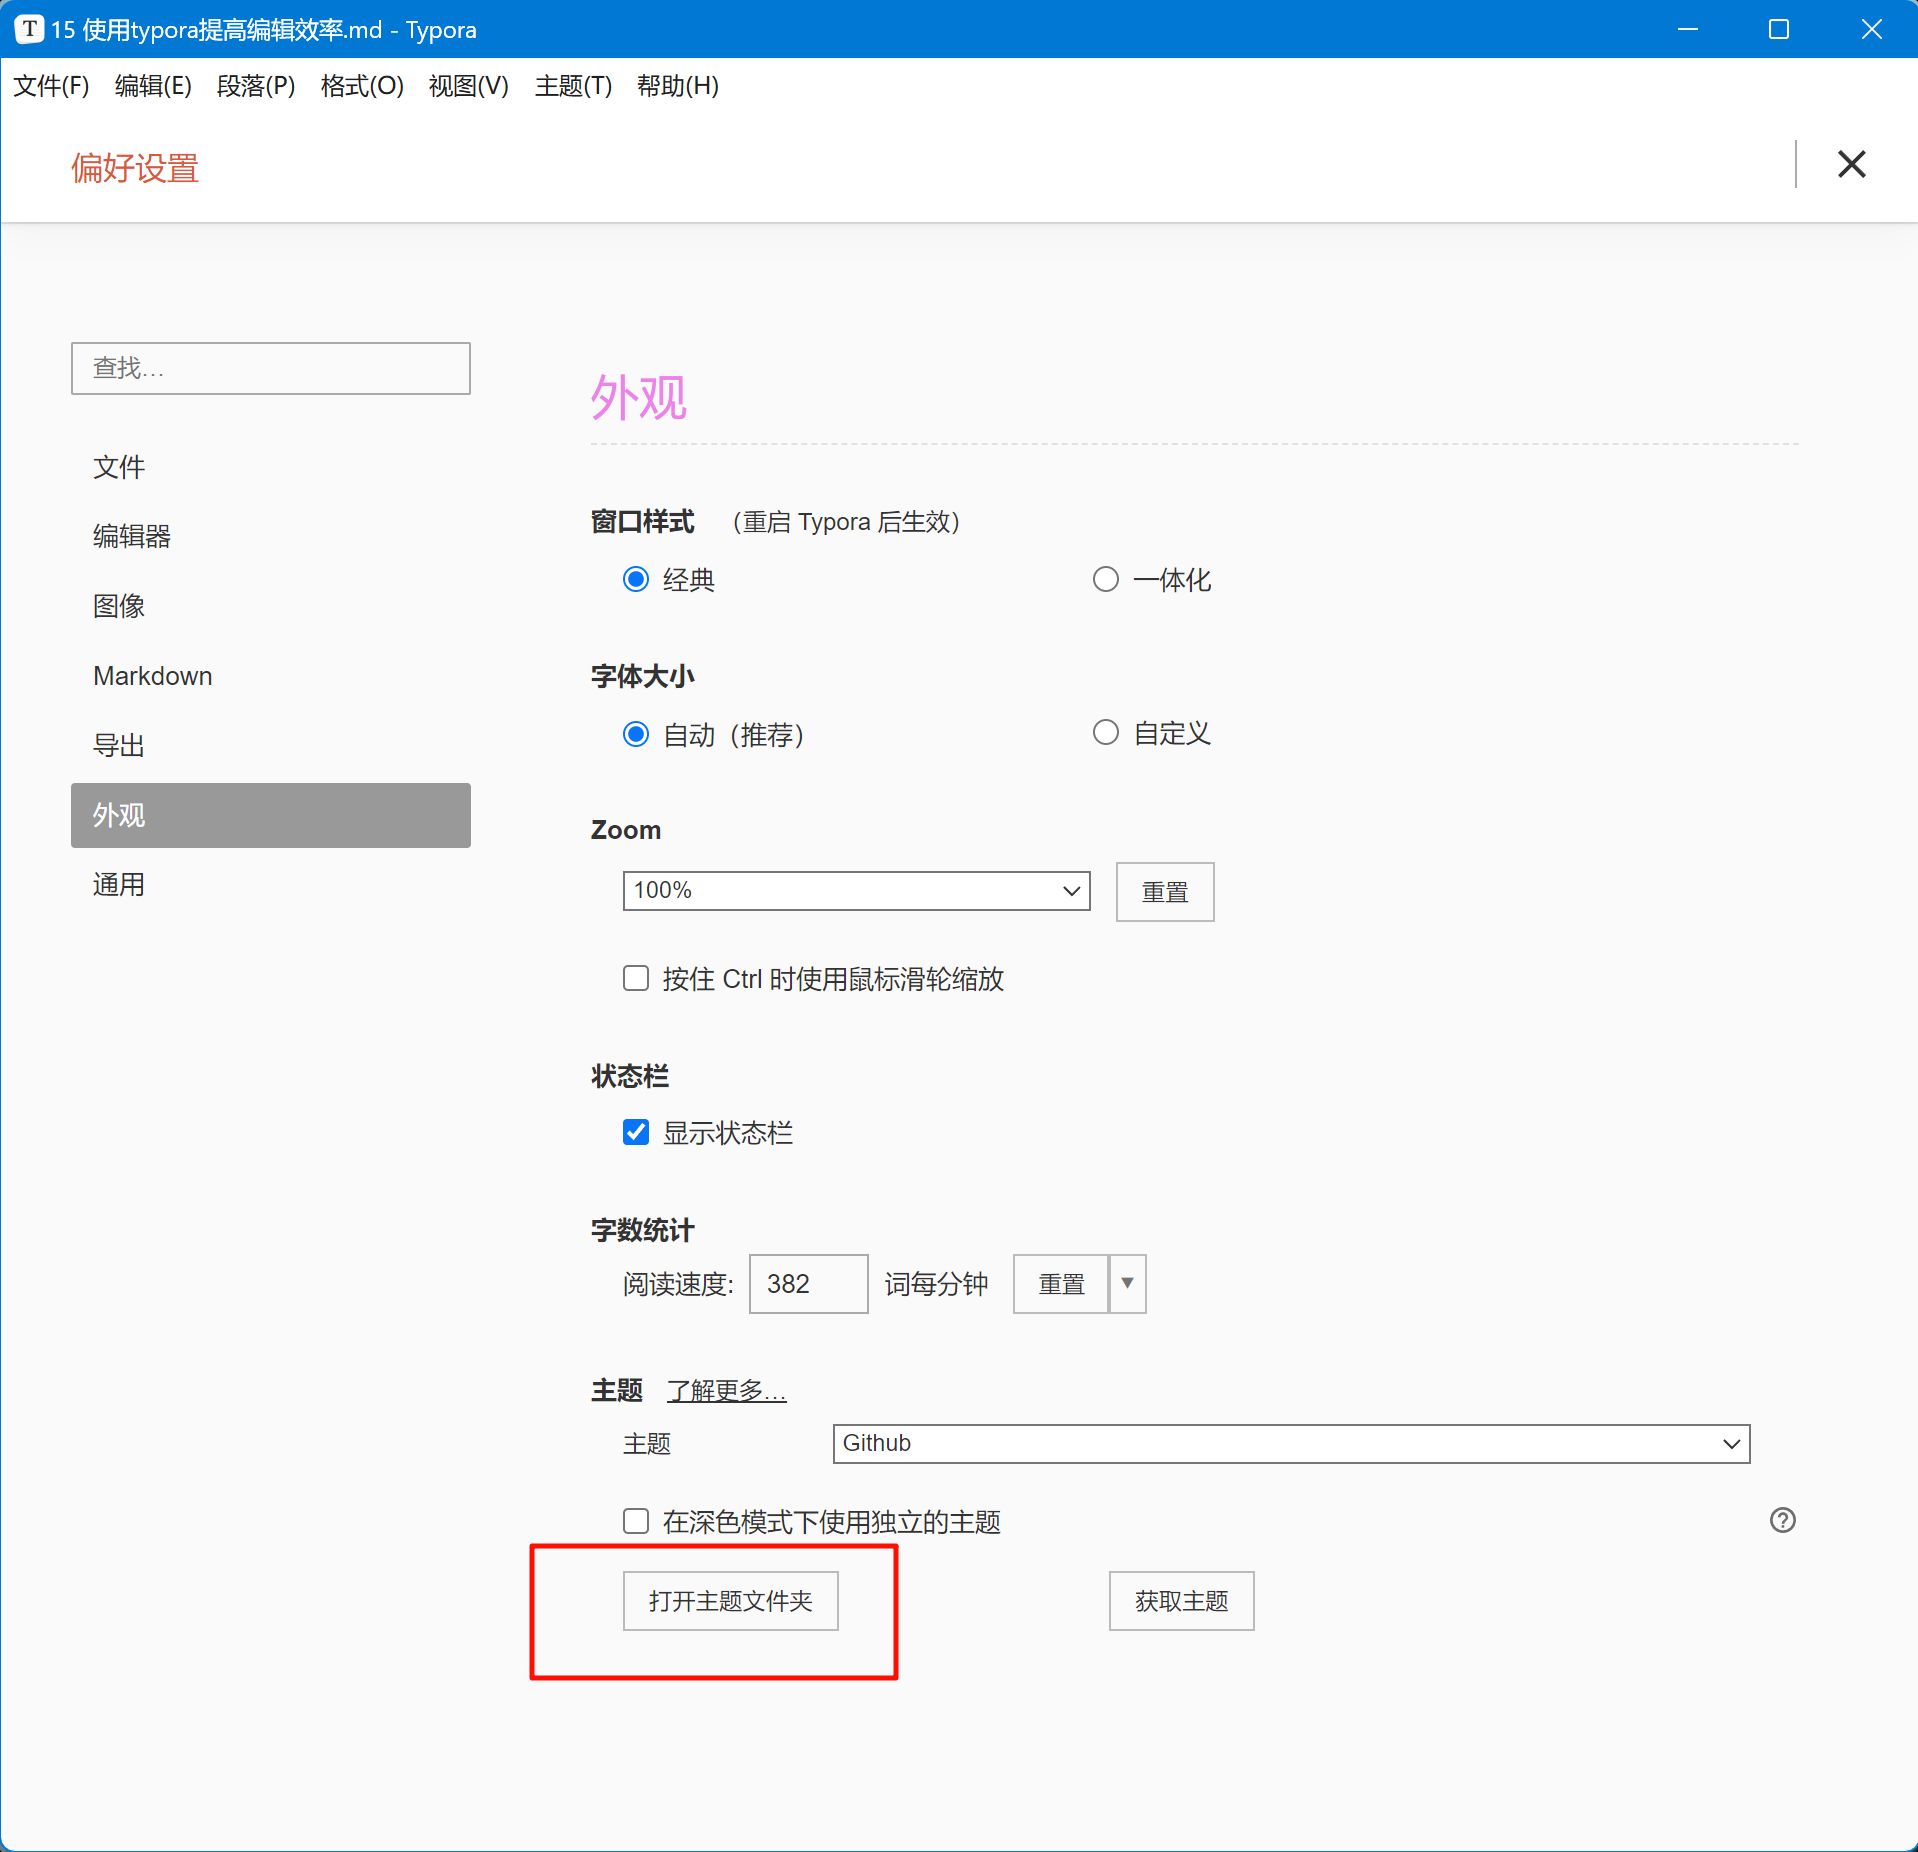Minimize the Typora window
Image resolution: width=1918 pixels, height=1852 pixels.
[x=1687, y=29]
